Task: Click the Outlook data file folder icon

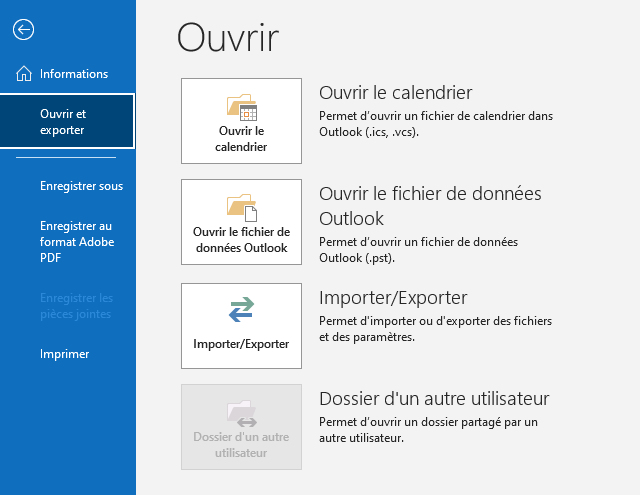Action: [242, 208]
